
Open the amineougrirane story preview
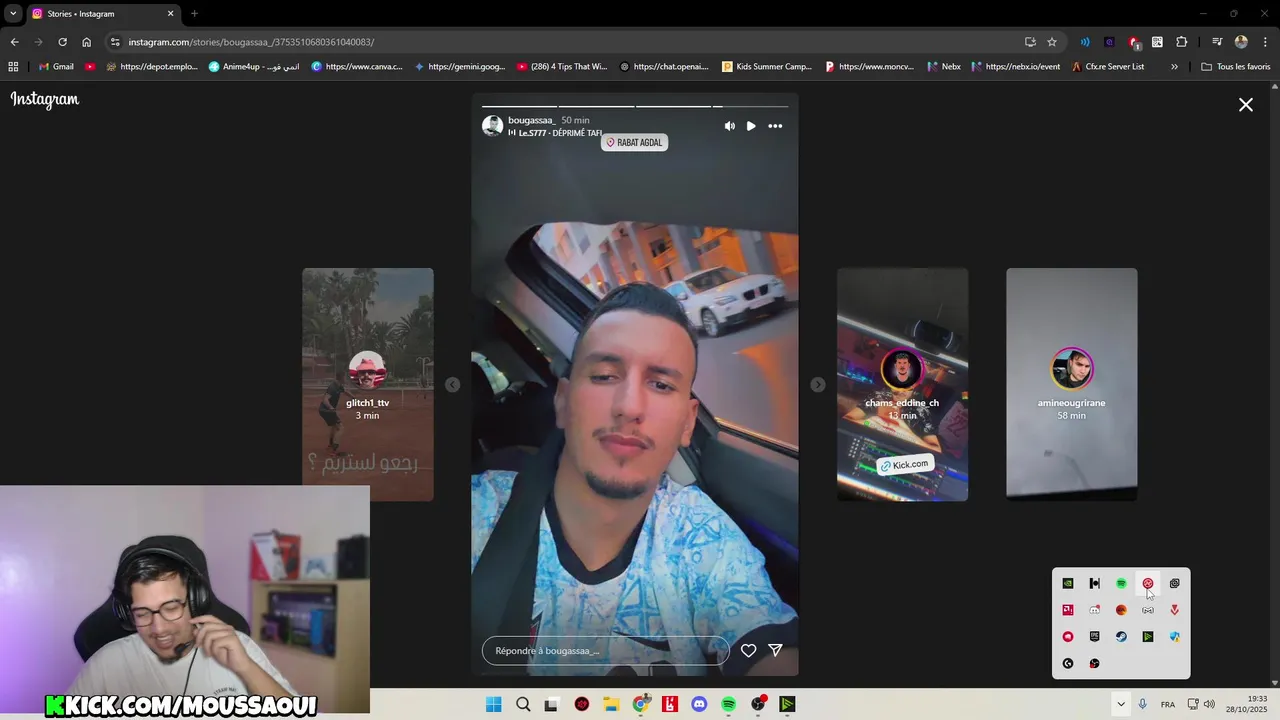click(x=1071, y=384)
